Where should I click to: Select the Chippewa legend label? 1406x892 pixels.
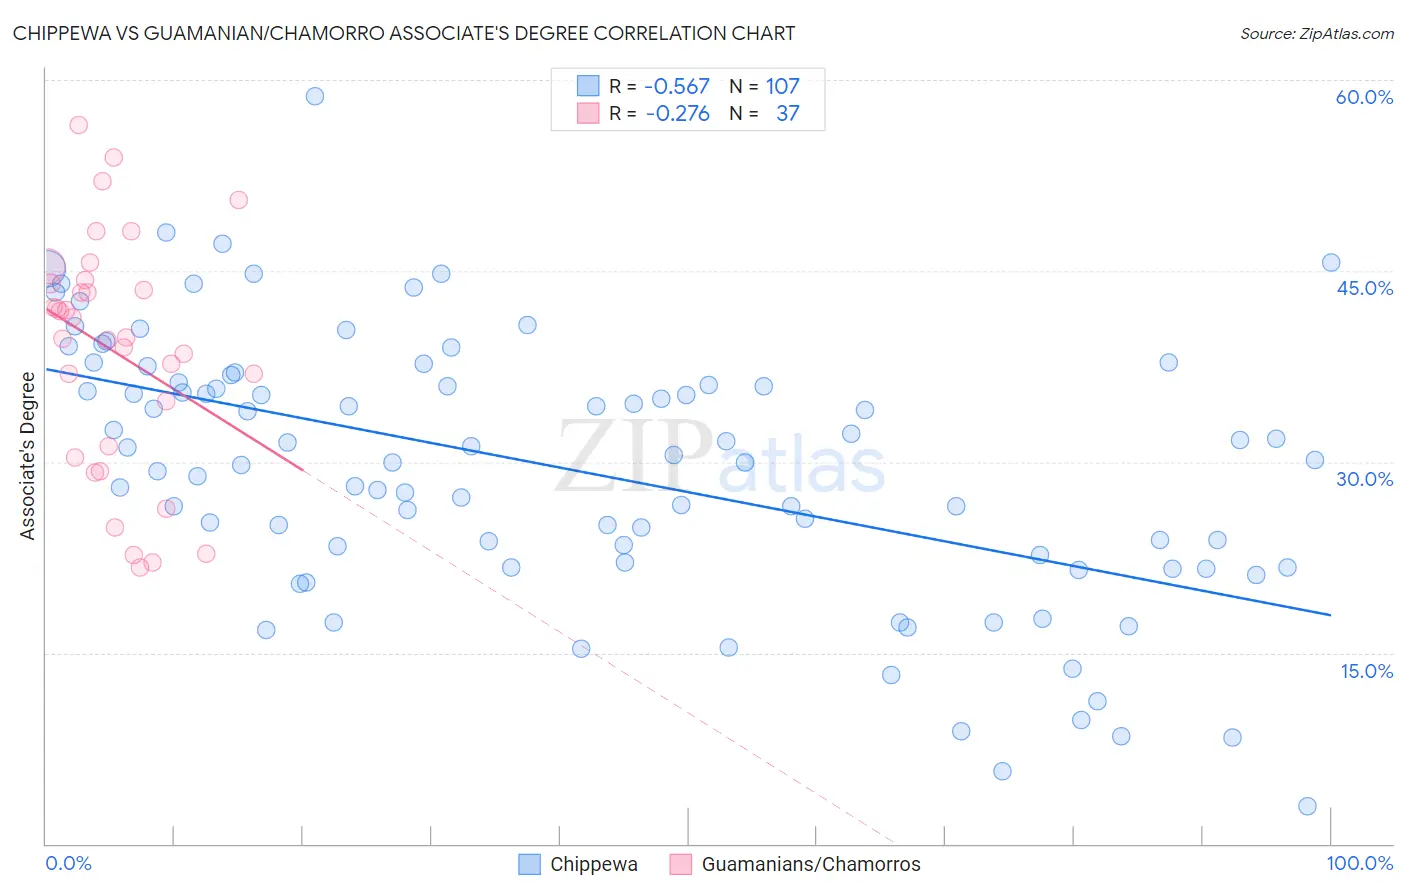[594, 864]
